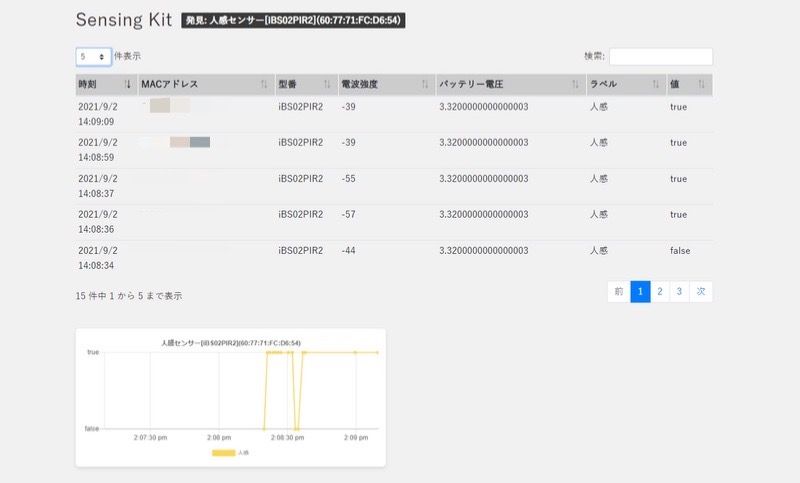The width and height of the screenshot is (800, 483).
Task: Sort by 値 column sort icon
Action: tap(702, 84)
